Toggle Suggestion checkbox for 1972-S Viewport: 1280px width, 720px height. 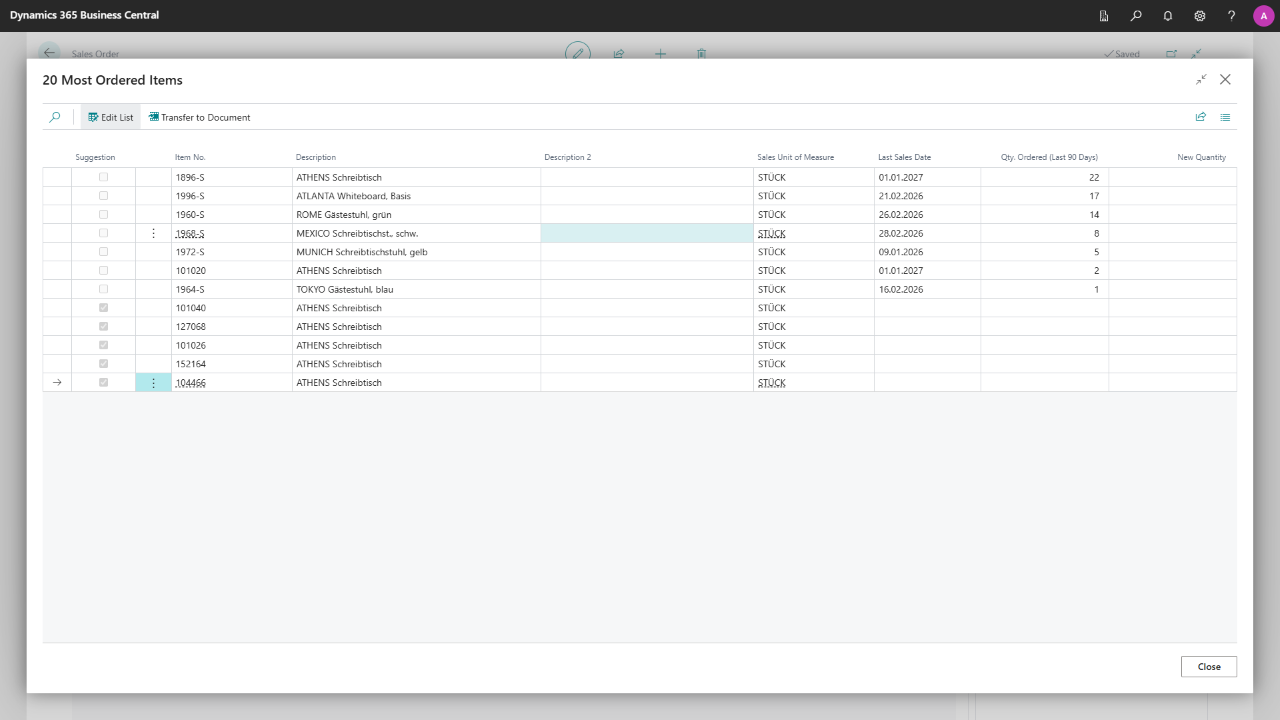pyautogui.click(x=103, y=252)
